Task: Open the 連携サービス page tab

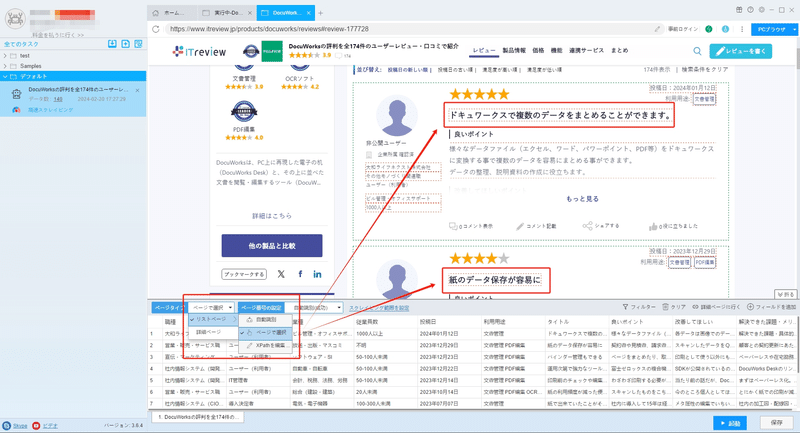Action: coord(586,50)
